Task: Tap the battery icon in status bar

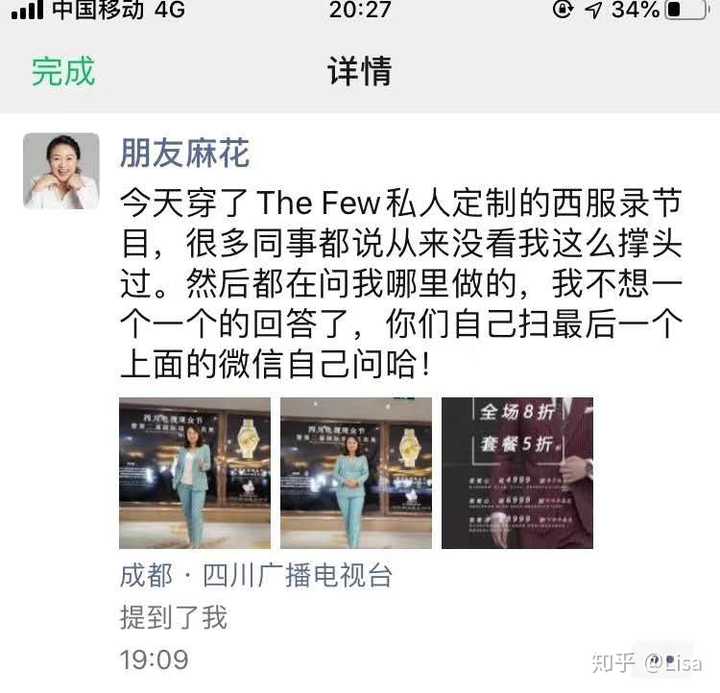Action: (x=687, y=9)
